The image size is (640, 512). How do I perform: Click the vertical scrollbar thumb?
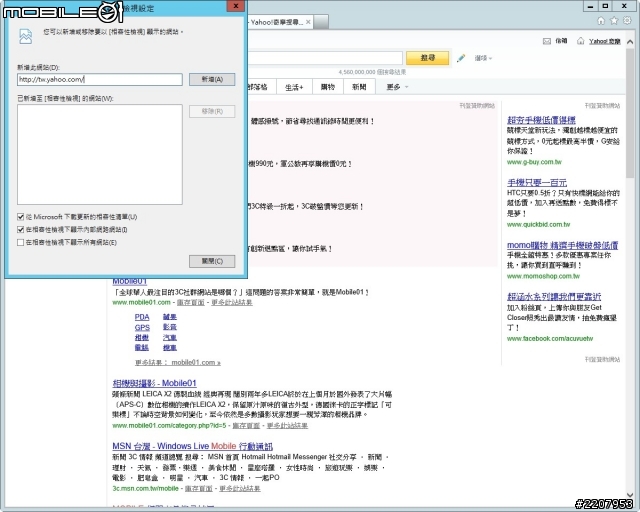630,114
